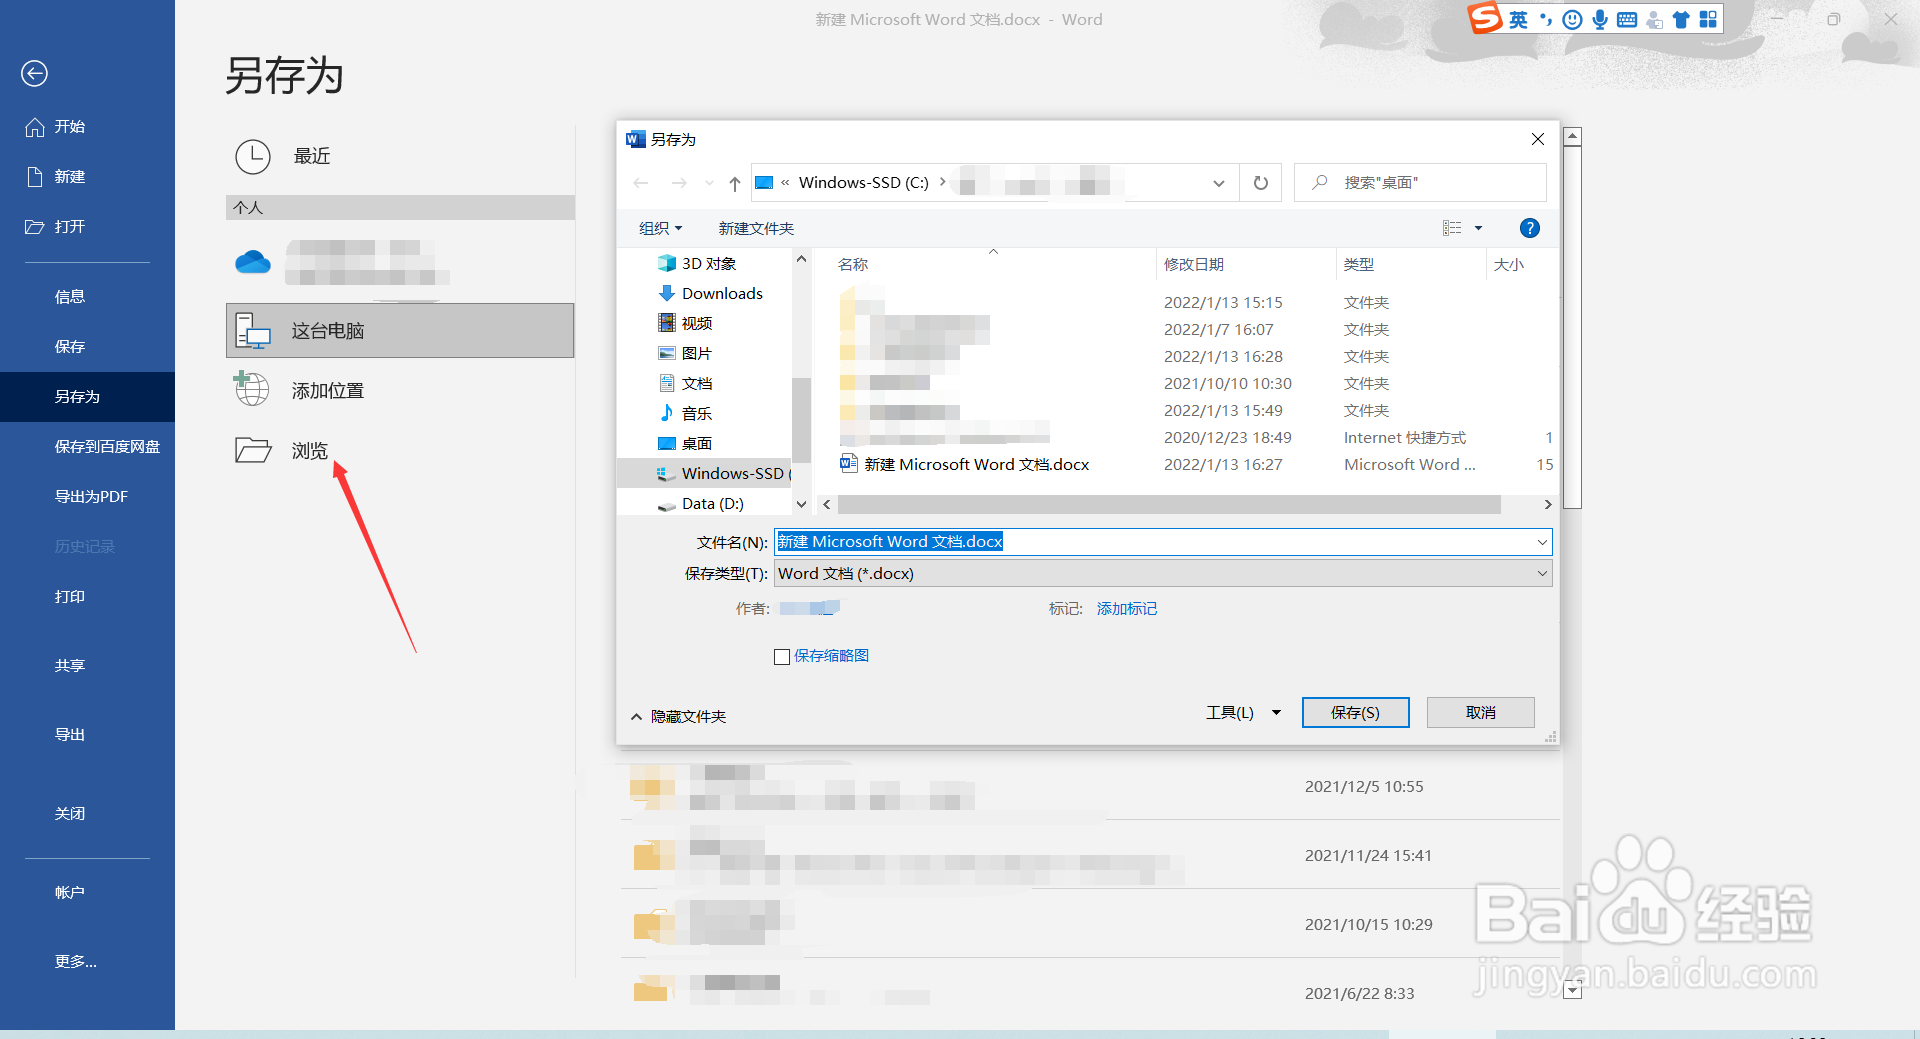
Task: Open dialog help question mark
Action: pos(1530,228)
